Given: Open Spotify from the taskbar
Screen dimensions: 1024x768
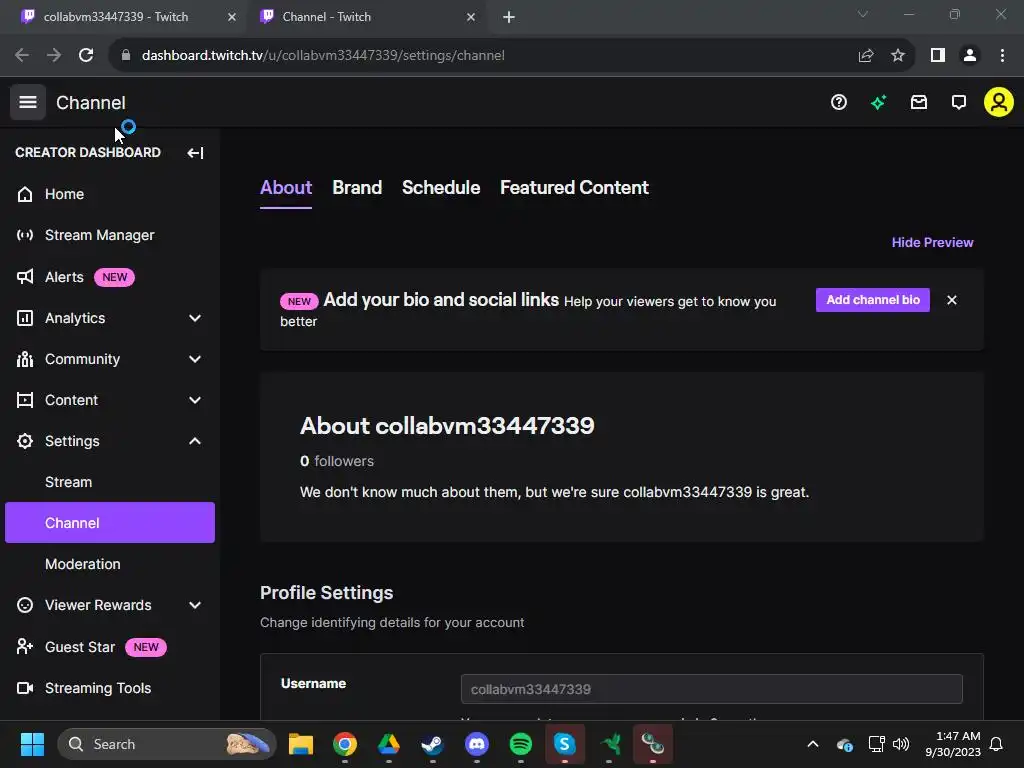Looking at the screenshot, I should click(x=520, y=744).
